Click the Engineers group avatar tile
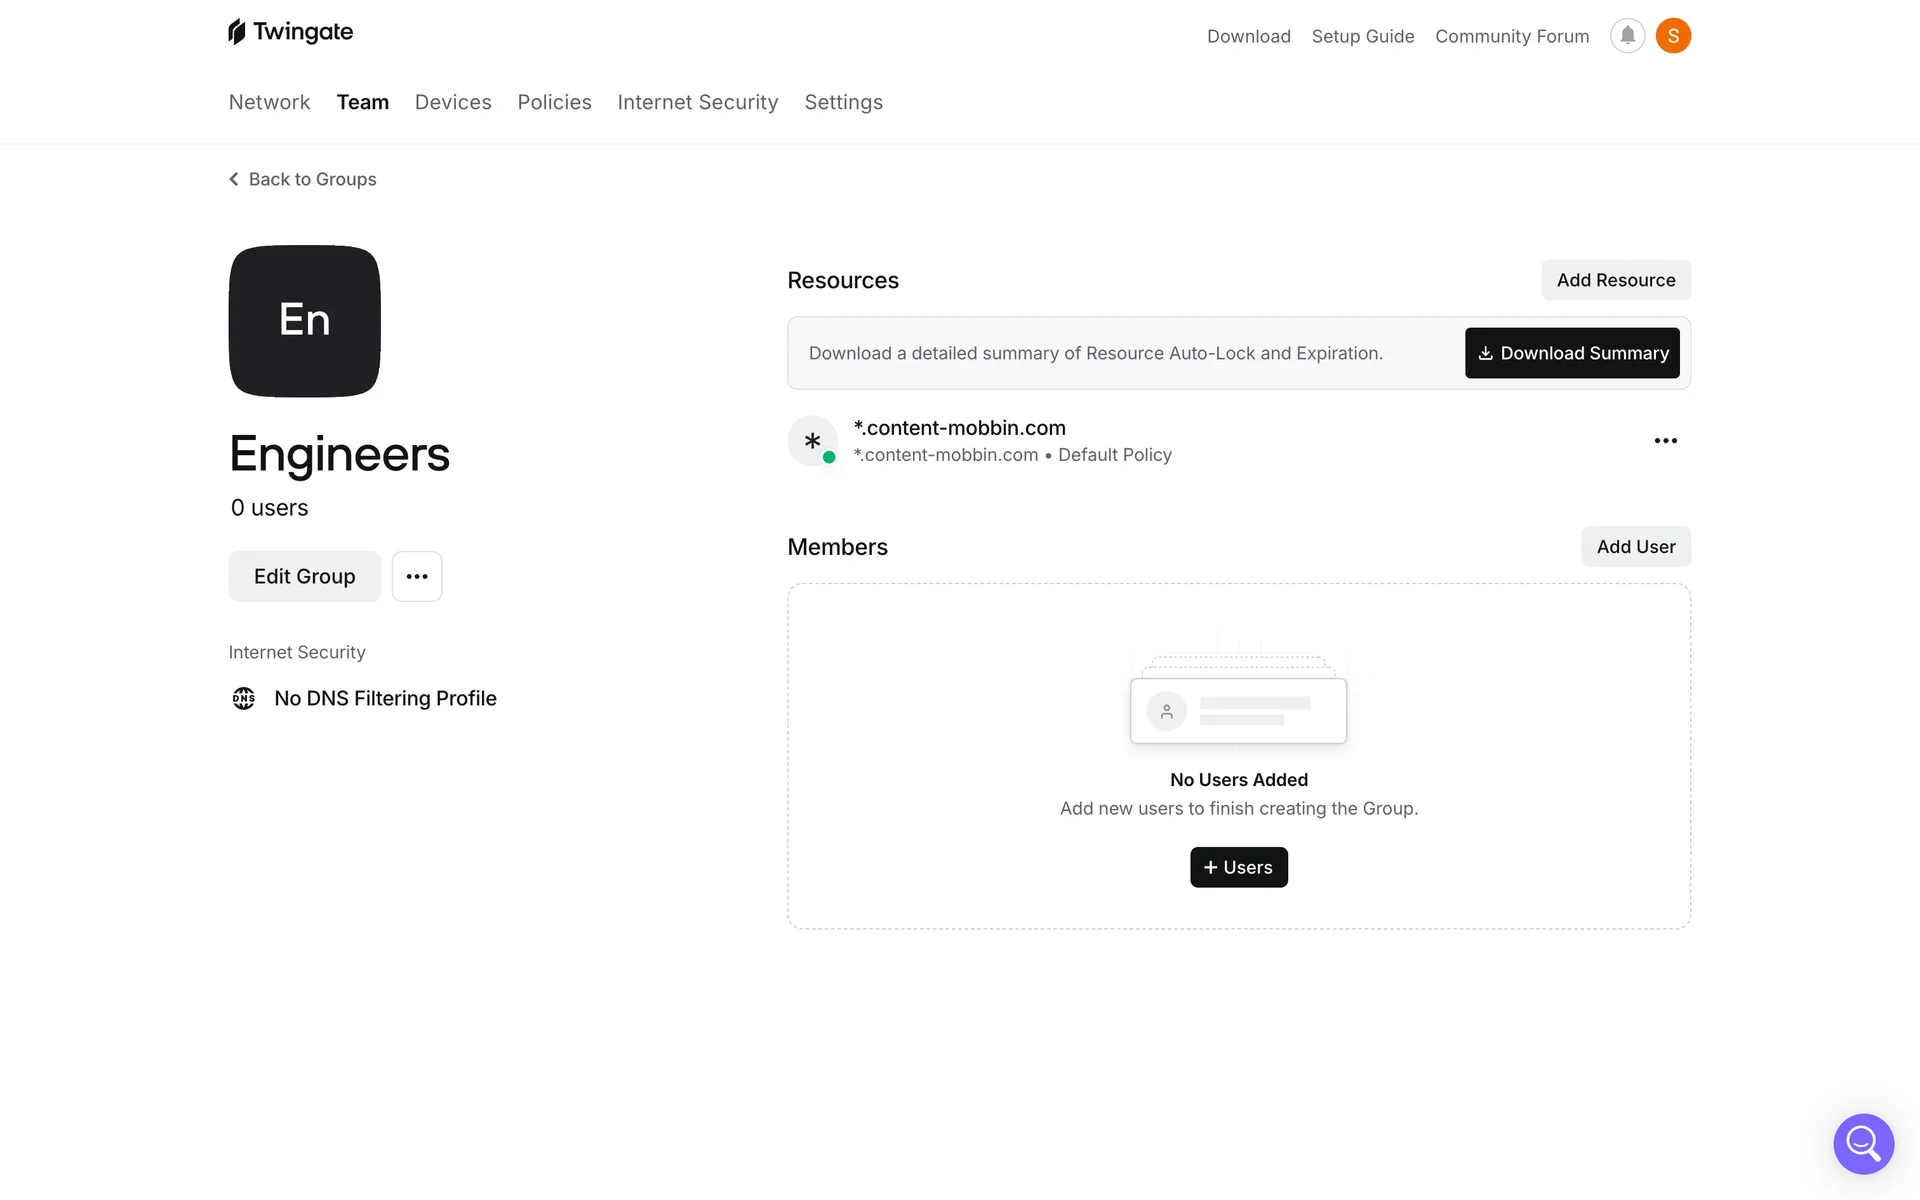Screen dimensions: 1920x1200 (x=304, y=321)
